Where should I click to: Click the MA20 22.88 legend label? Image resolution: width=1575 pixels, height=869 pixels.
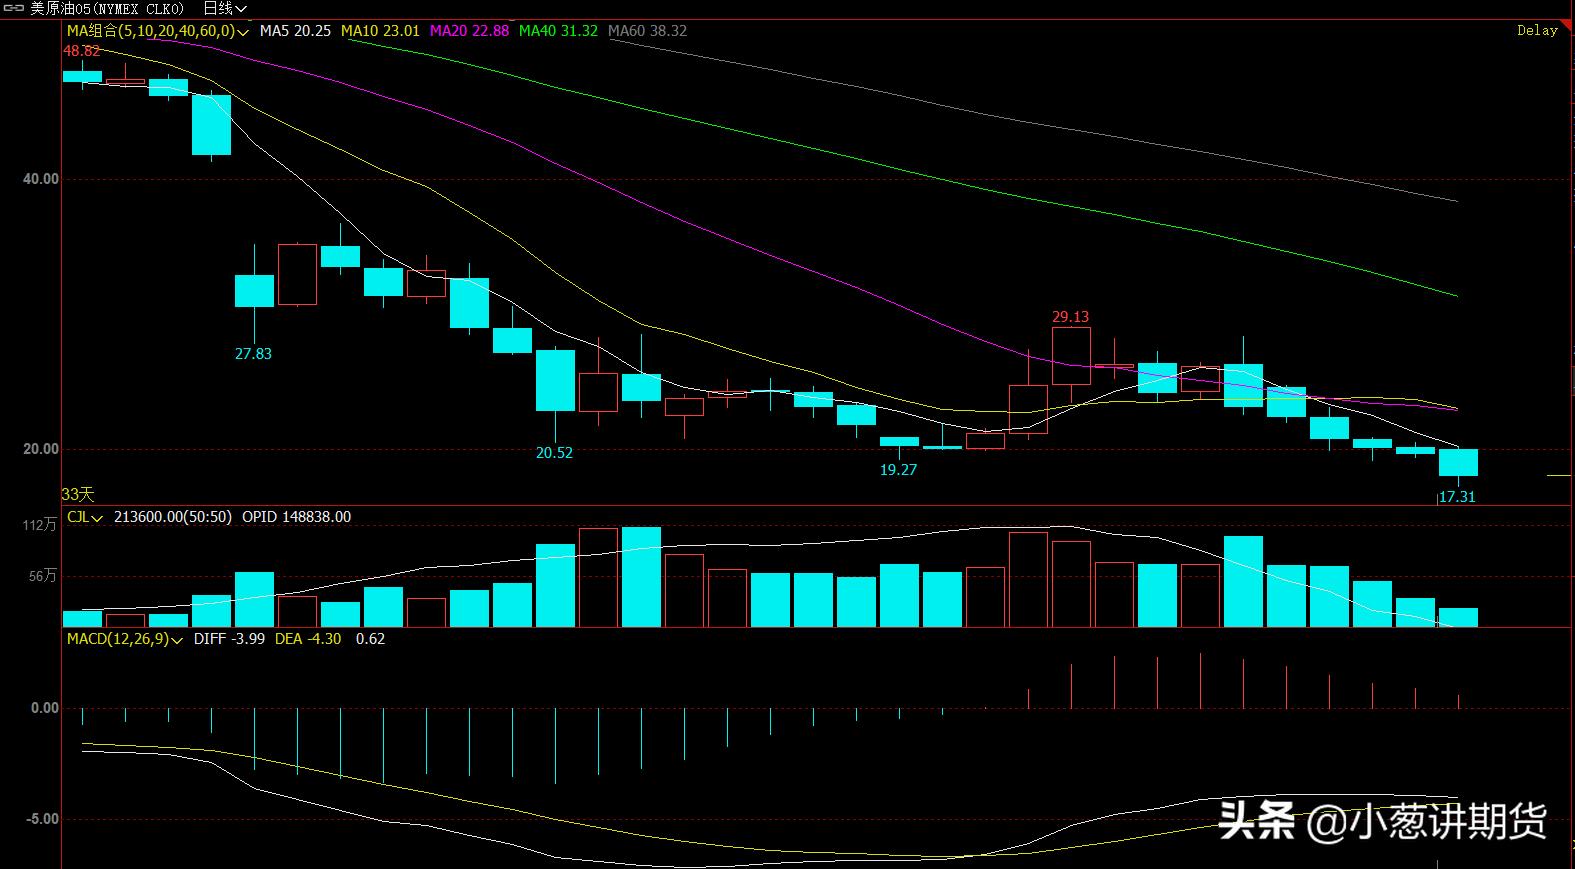(x=469, y=31)
